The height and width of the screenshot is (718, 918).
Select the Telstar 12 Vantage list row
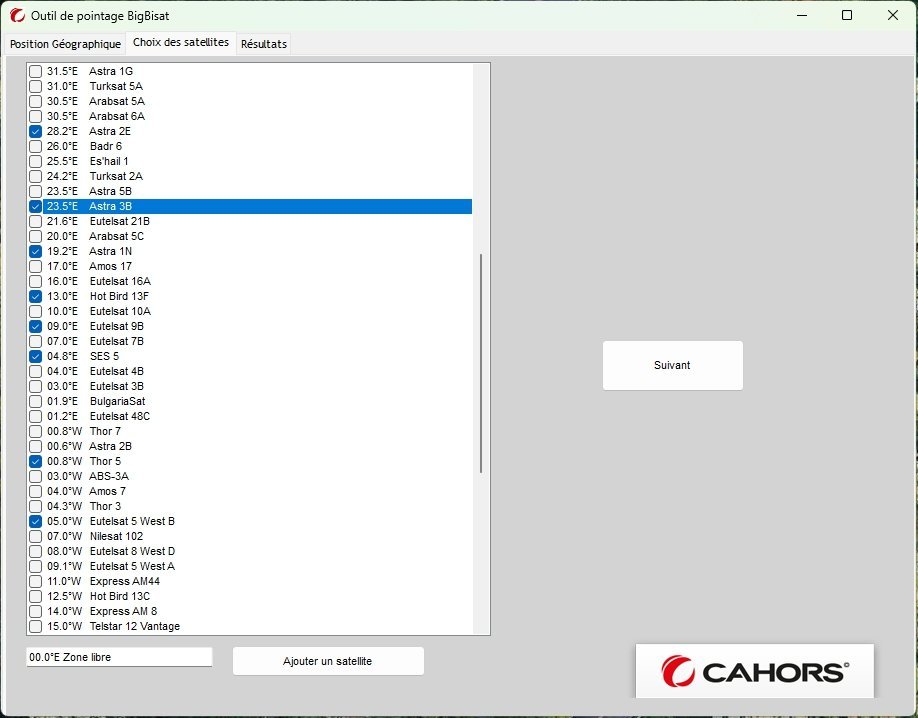[x=134, y=626]
